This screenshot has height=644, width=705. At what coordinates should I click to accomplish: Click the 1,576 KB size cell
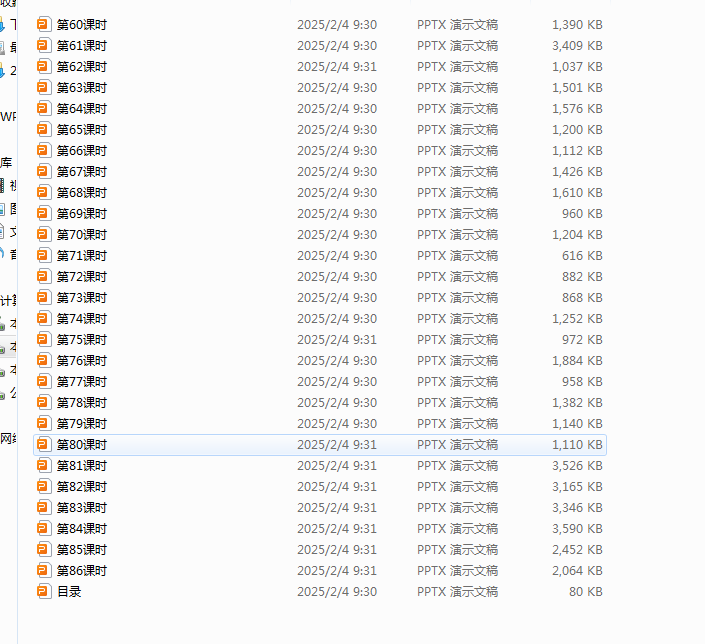pyautogui.click(x=577, y=108)
